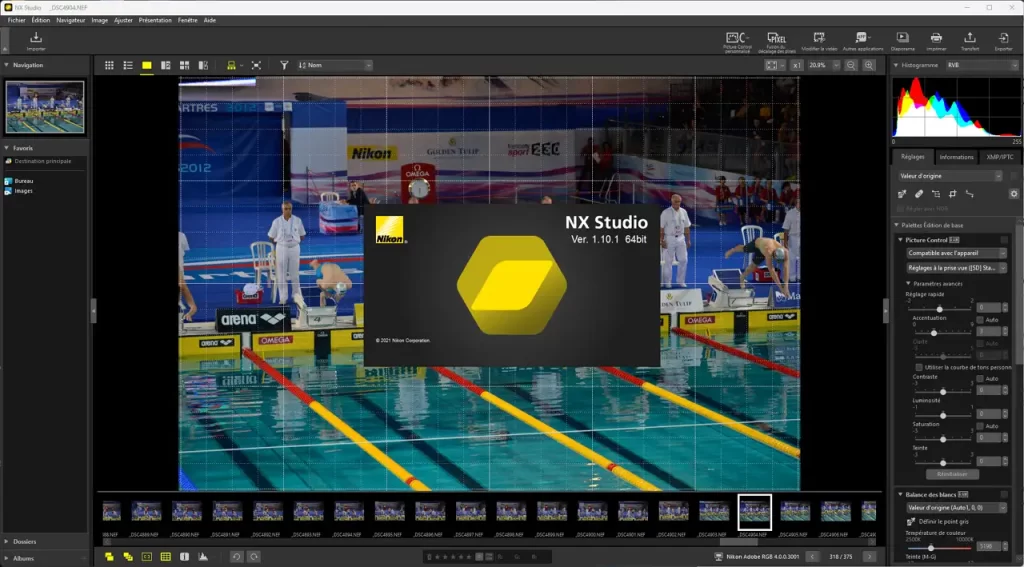Open adjustments panel gear settings
This screenshot has height=567, width=1024.
click(x=1014, y=194)
